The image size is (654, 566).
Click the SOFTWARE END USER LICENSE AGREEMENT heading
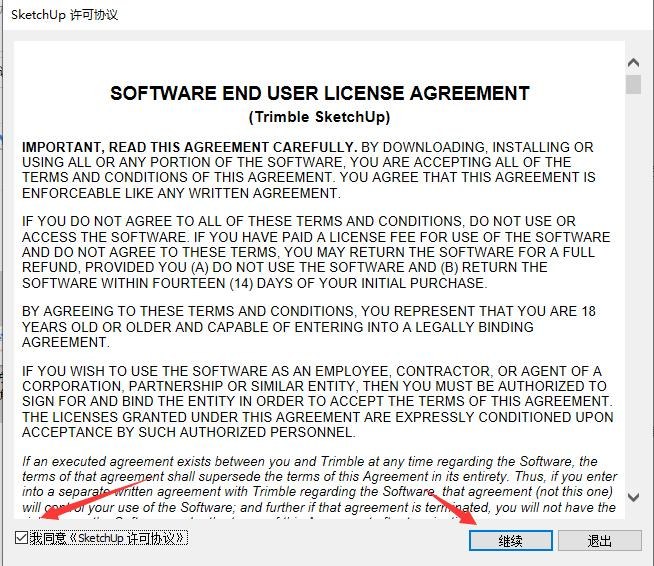[x=320, y=93]
